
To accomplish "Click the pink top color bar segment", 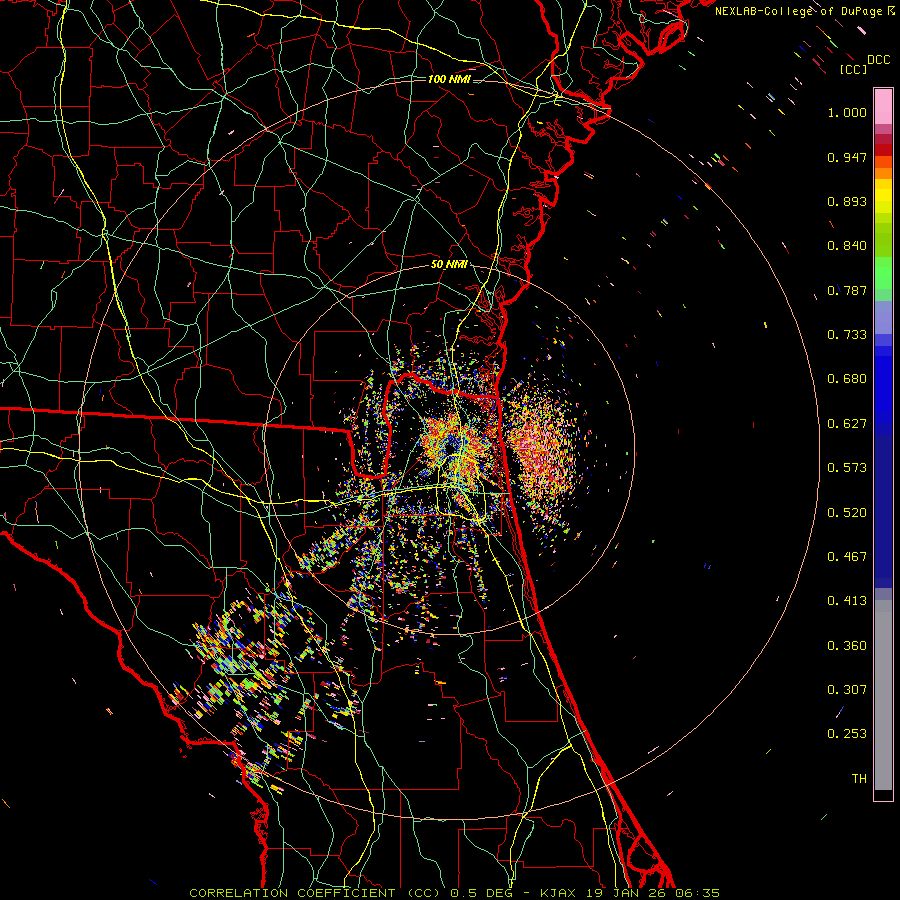I will (x=883, y=107).
